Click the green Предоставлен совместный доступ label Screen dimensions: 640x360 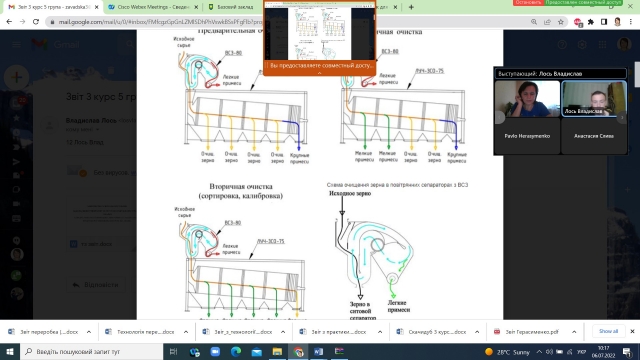point(584,2)
